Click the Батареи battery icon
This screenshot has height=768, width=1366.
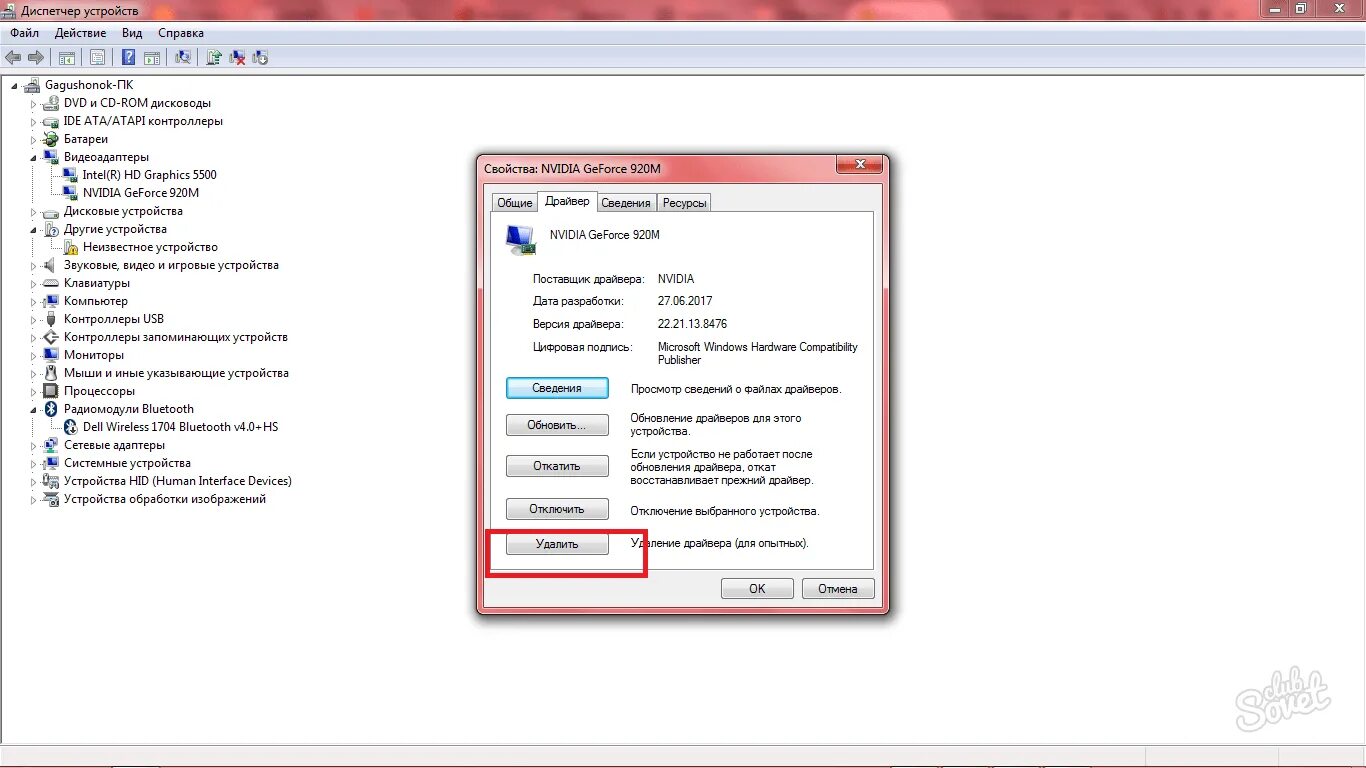[x=51, y=139]
